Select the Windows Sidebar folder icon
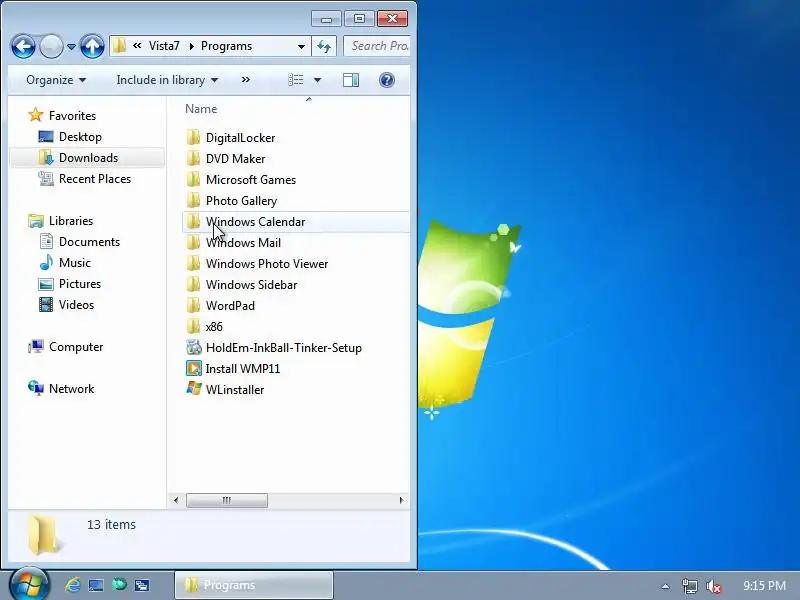This screenshot has width=800, height=600. pyautogui.click(x=193, y=284)
